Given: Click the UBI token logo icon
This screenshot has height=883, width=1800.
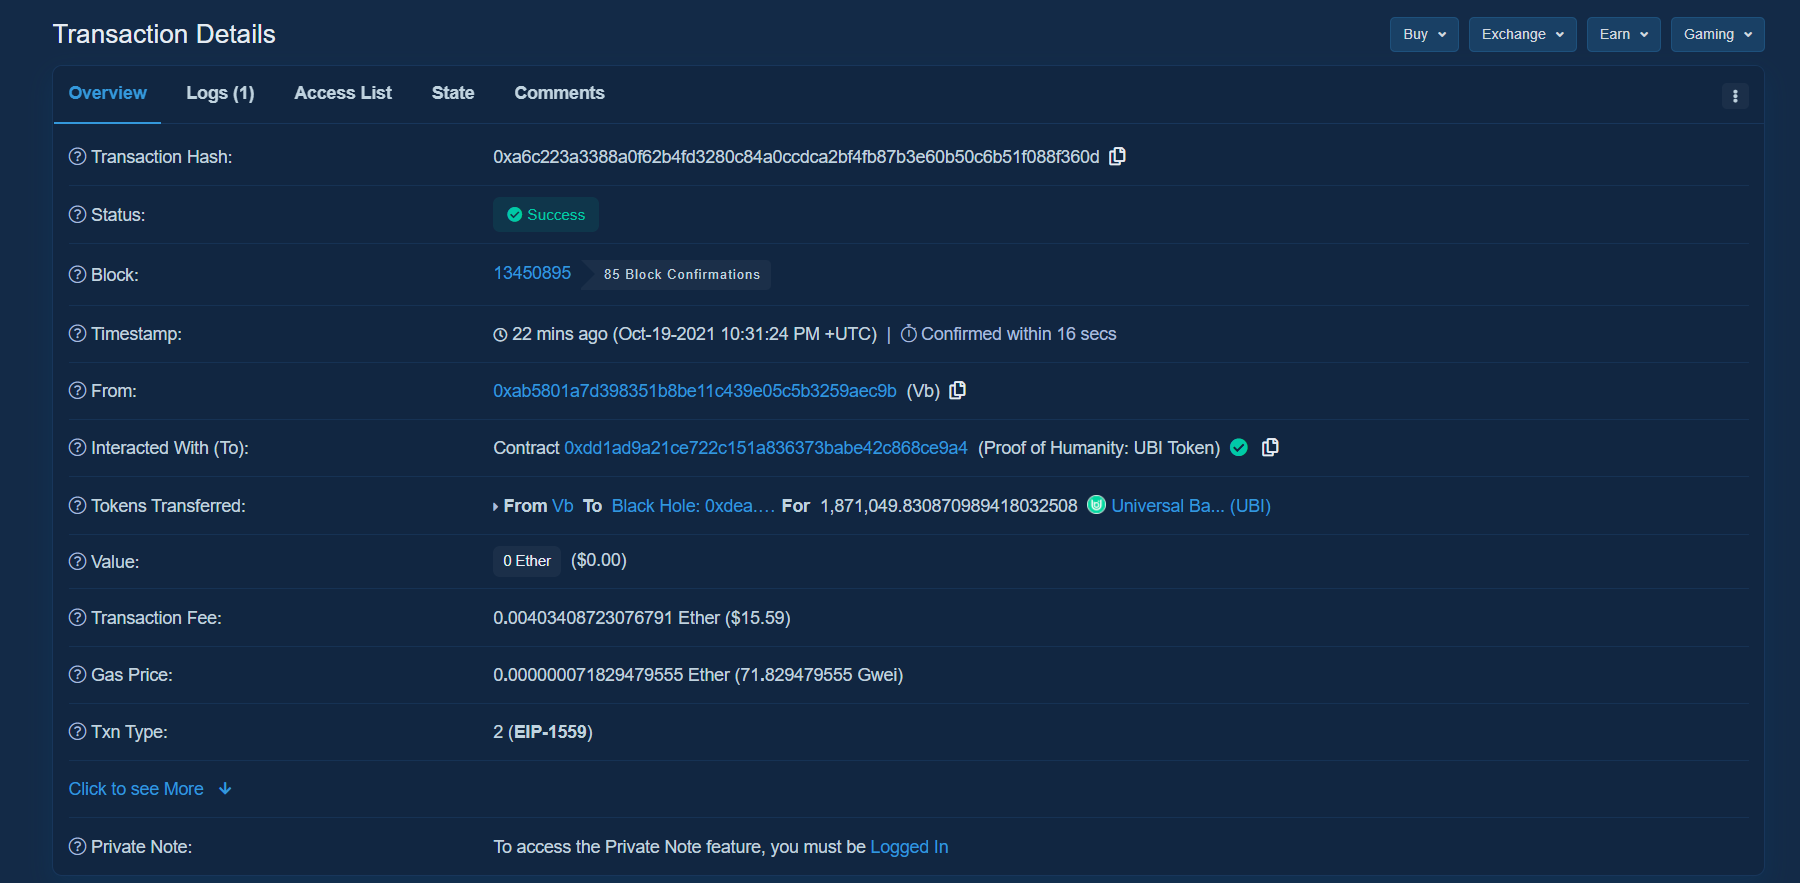Looking at the screenshot, I should click(x=1096, y=505).
